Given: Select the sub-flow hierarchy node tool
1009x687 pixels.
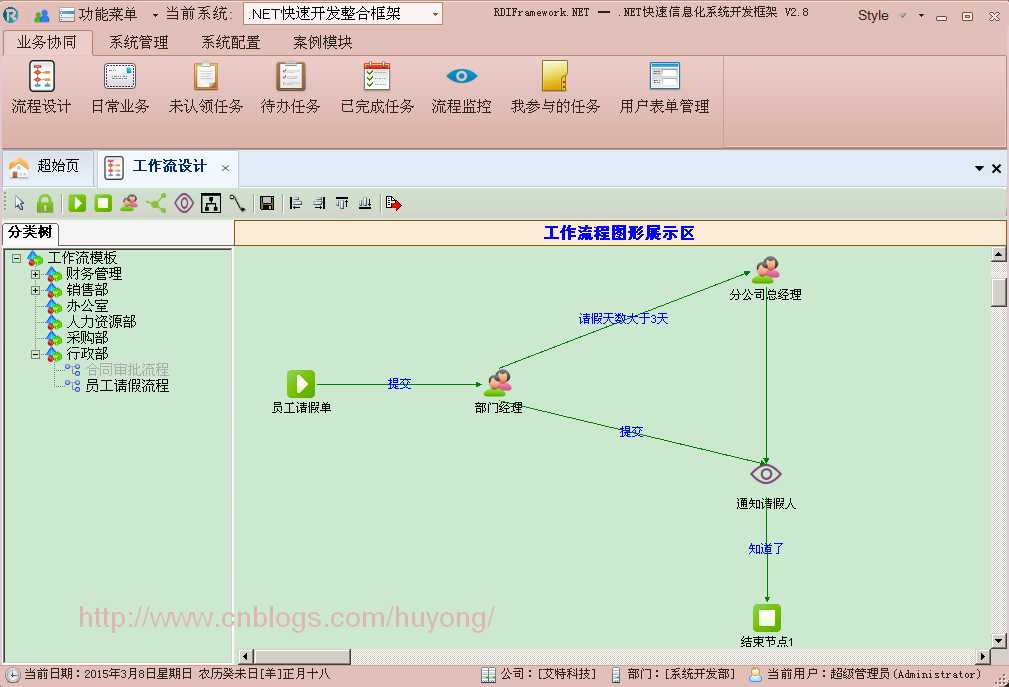Looking at the screenshot, I should [x=211, y=203].
